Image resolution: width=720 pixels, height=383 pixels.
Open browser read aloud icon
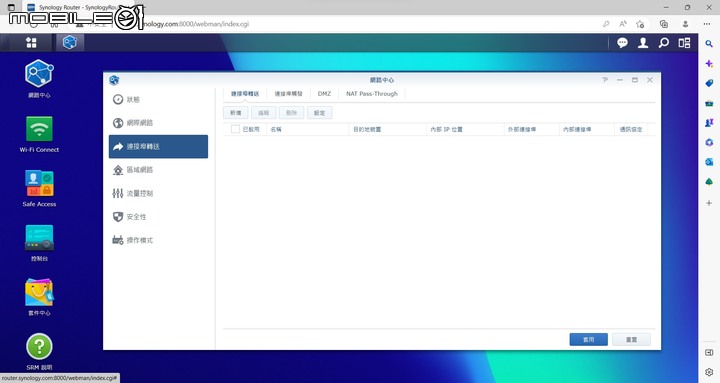[623, 24]
